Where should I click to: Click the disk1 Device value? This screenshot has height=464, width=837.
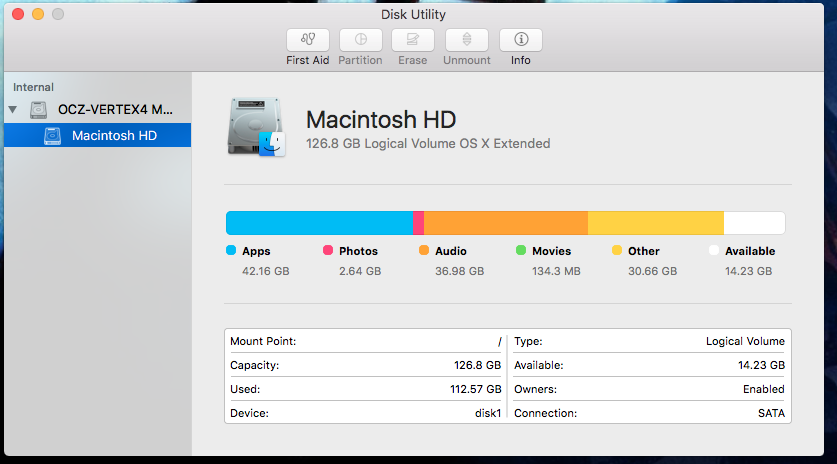click(488, 413)
